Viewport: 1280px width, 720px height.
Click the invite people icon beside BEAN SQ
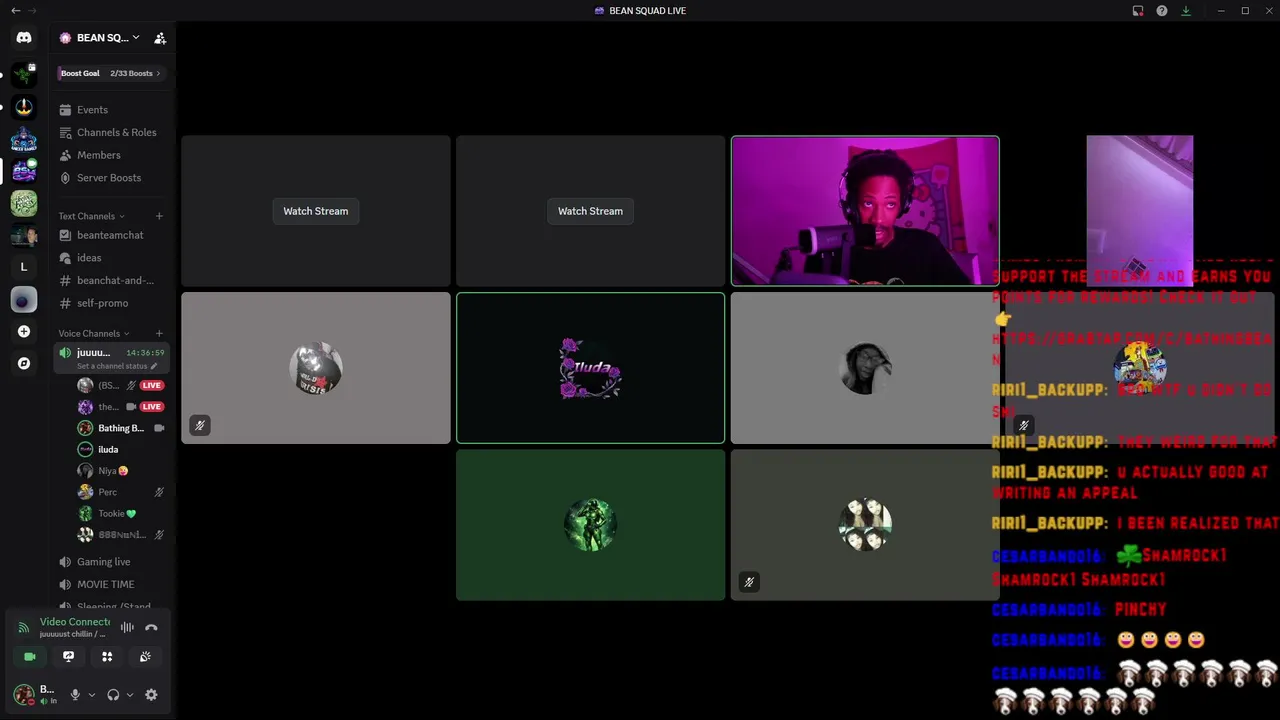tap(160, 38)
